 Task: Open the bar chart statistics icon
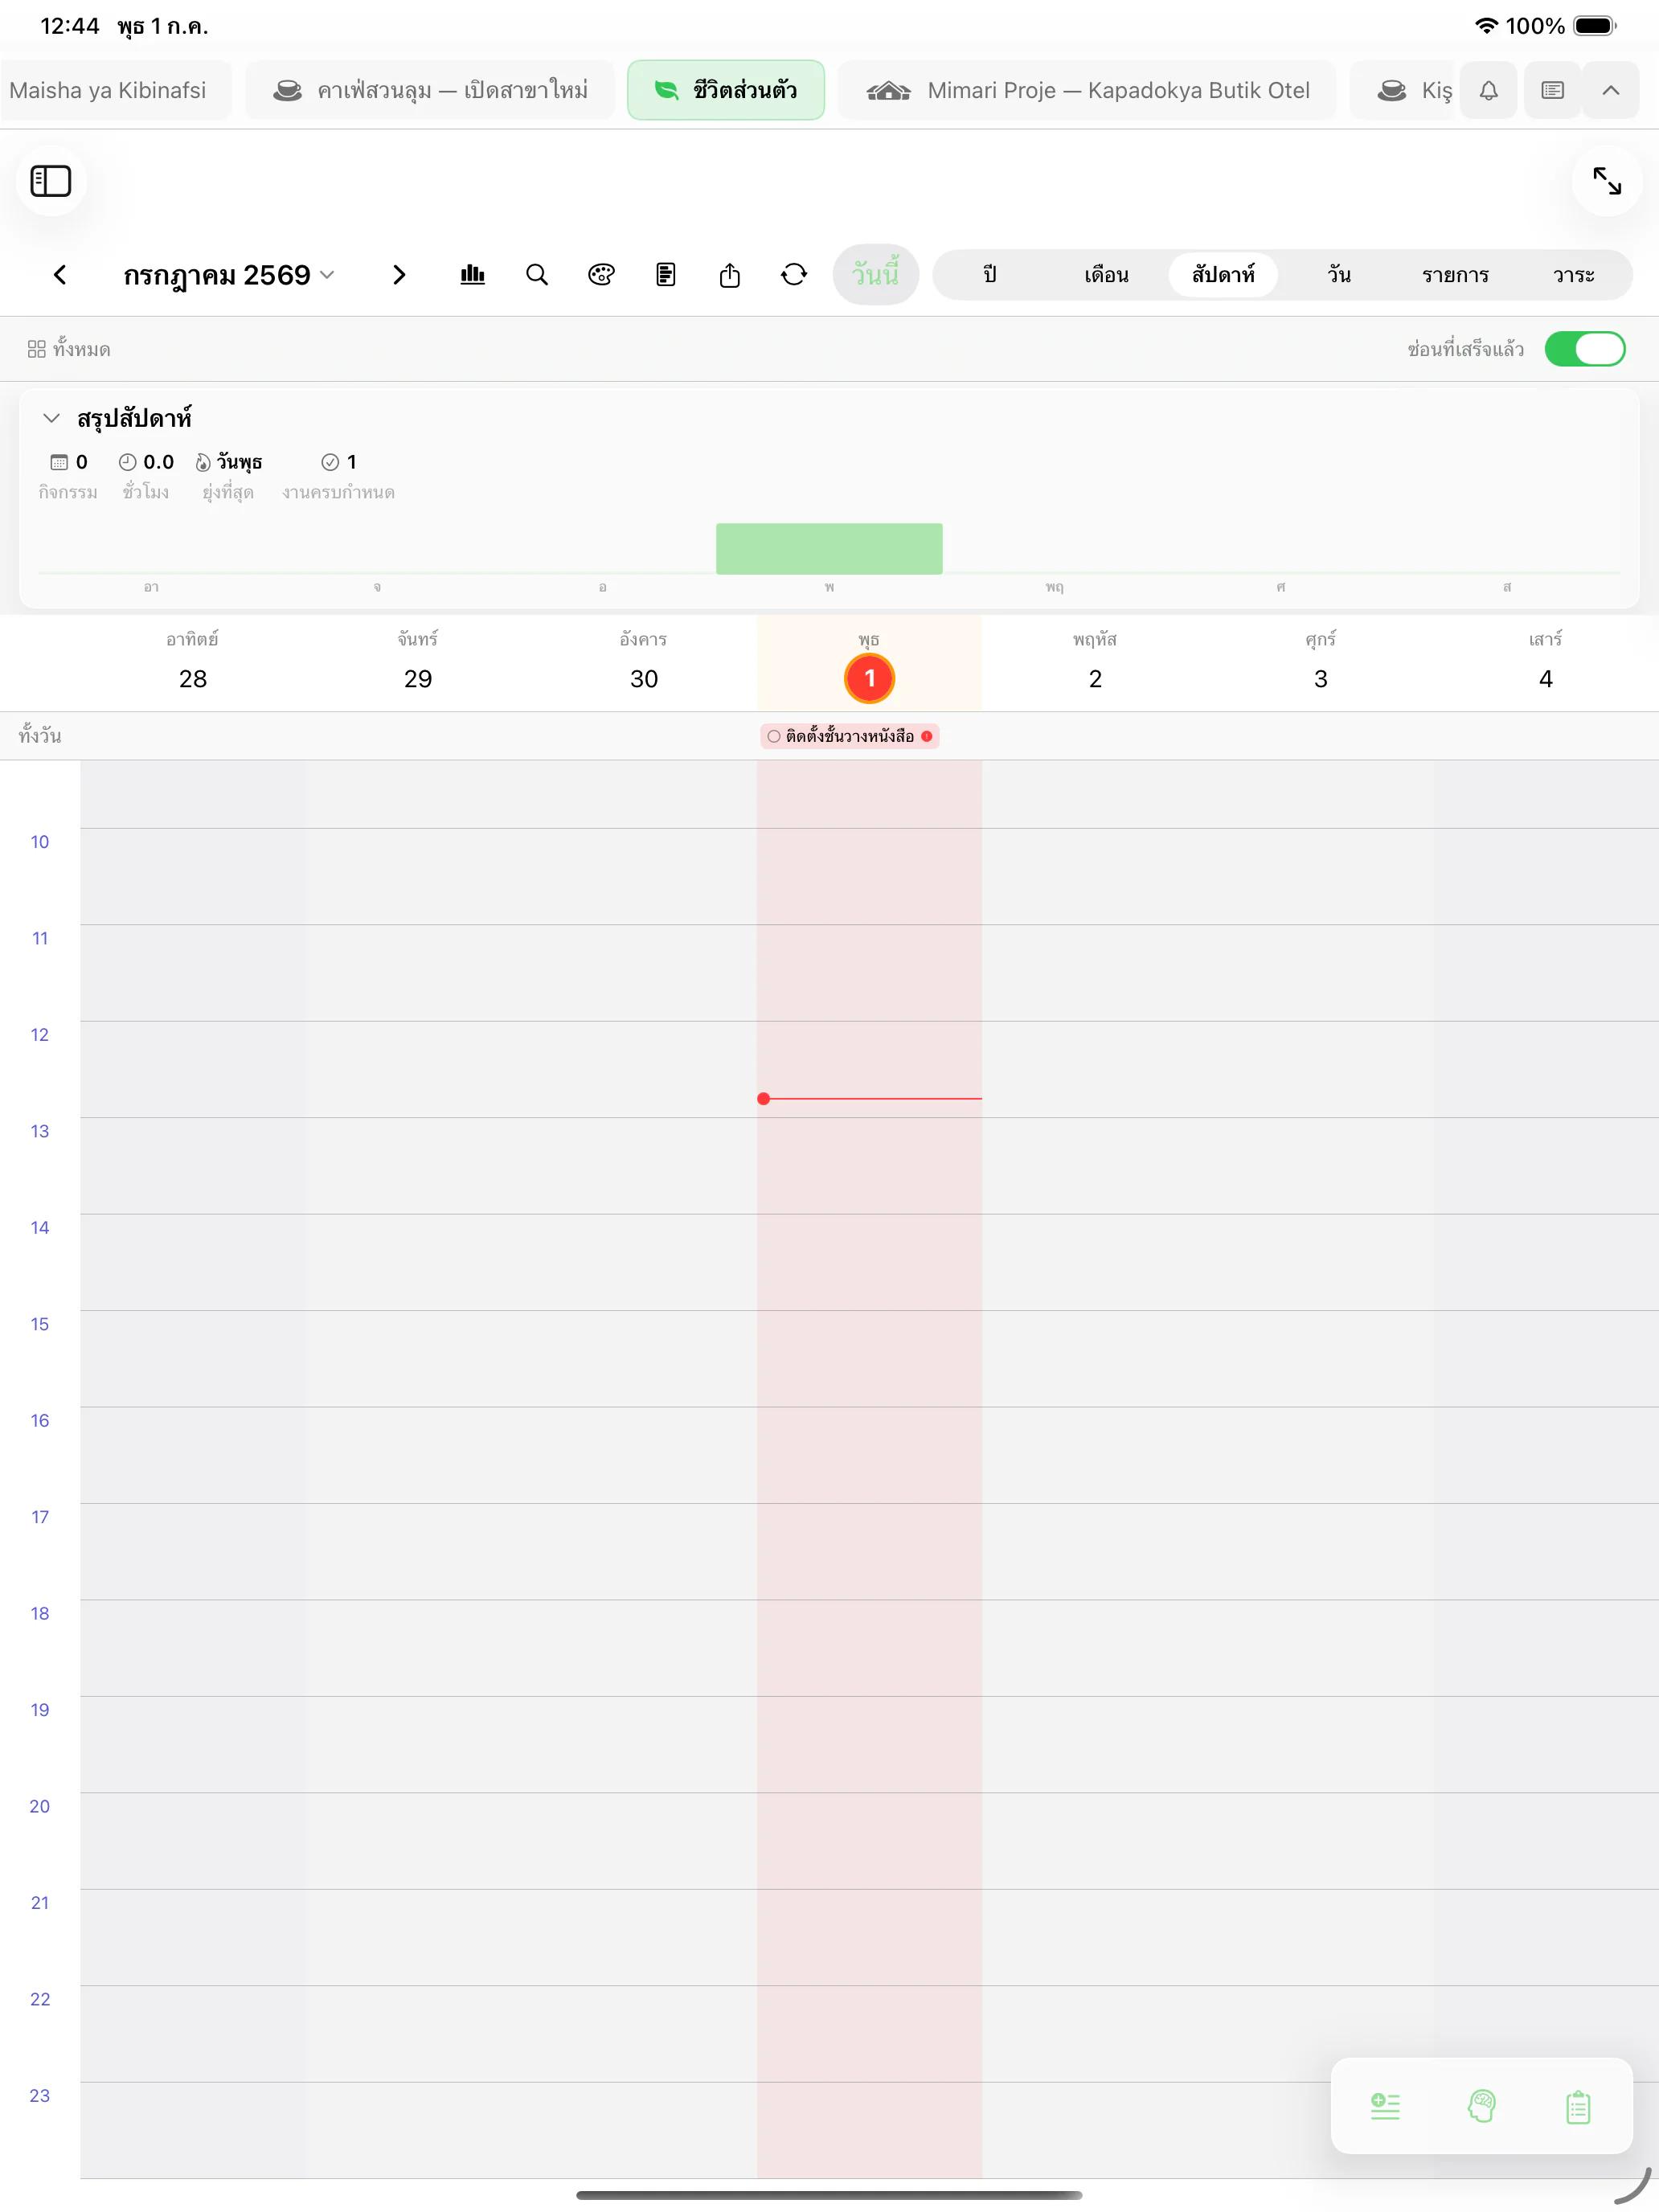(x=472, y=275)
